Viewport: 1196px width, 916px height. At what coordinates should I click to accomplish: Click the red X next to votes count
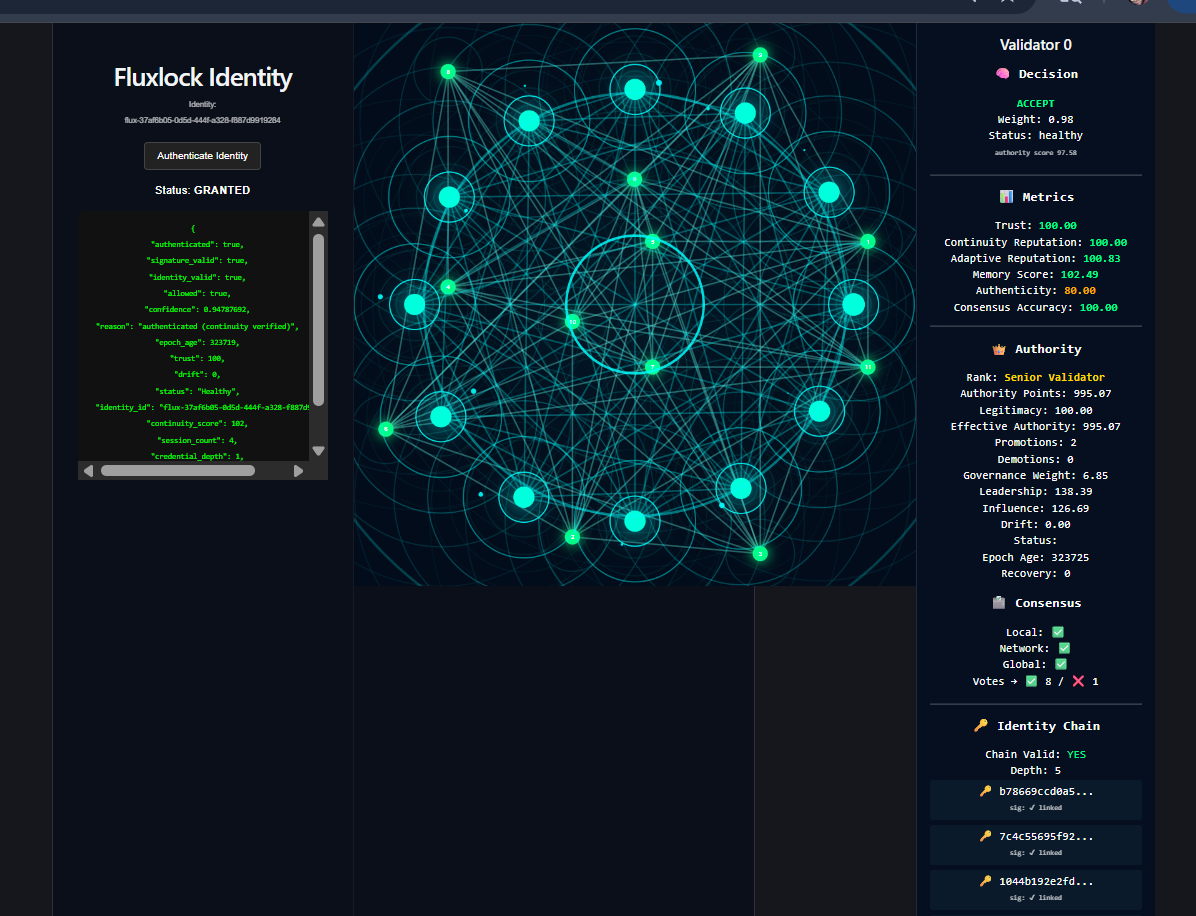(x=1078, y=681)
